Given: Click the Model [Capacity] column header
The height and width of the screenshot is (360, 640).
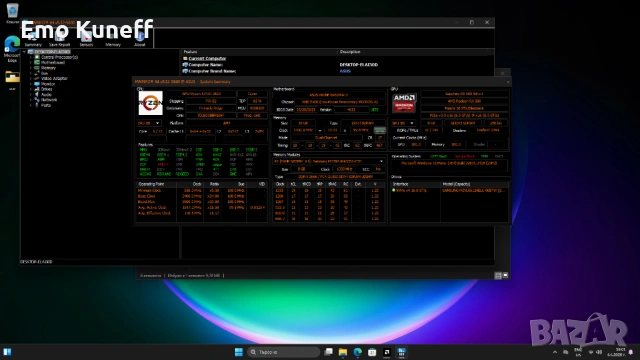Looking at the screenshot, I should [475, 184].
